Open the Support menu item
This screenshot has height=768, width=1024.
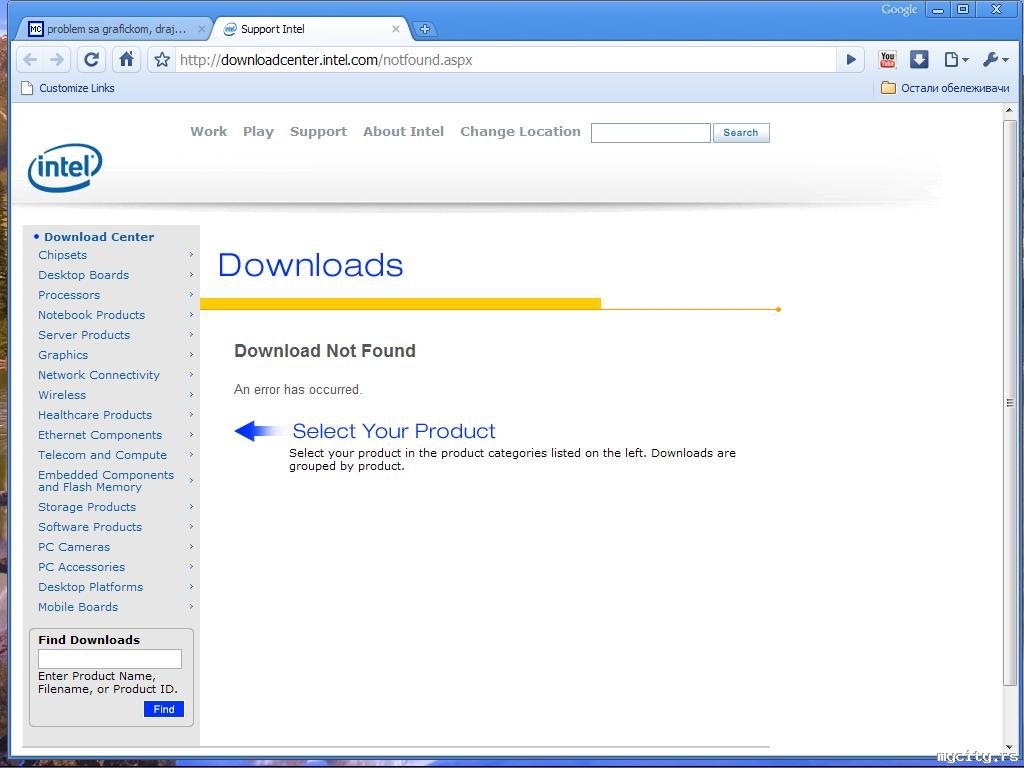319,131
